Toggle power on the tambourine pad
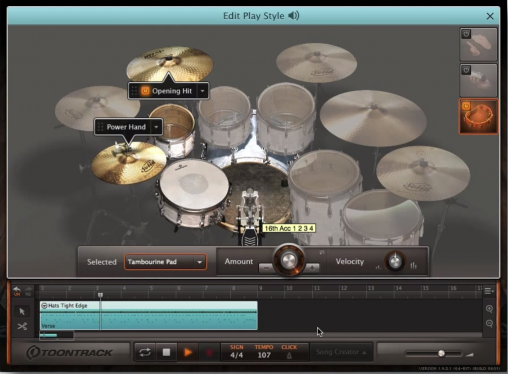The image size is (508, 374). pos(466,106)
